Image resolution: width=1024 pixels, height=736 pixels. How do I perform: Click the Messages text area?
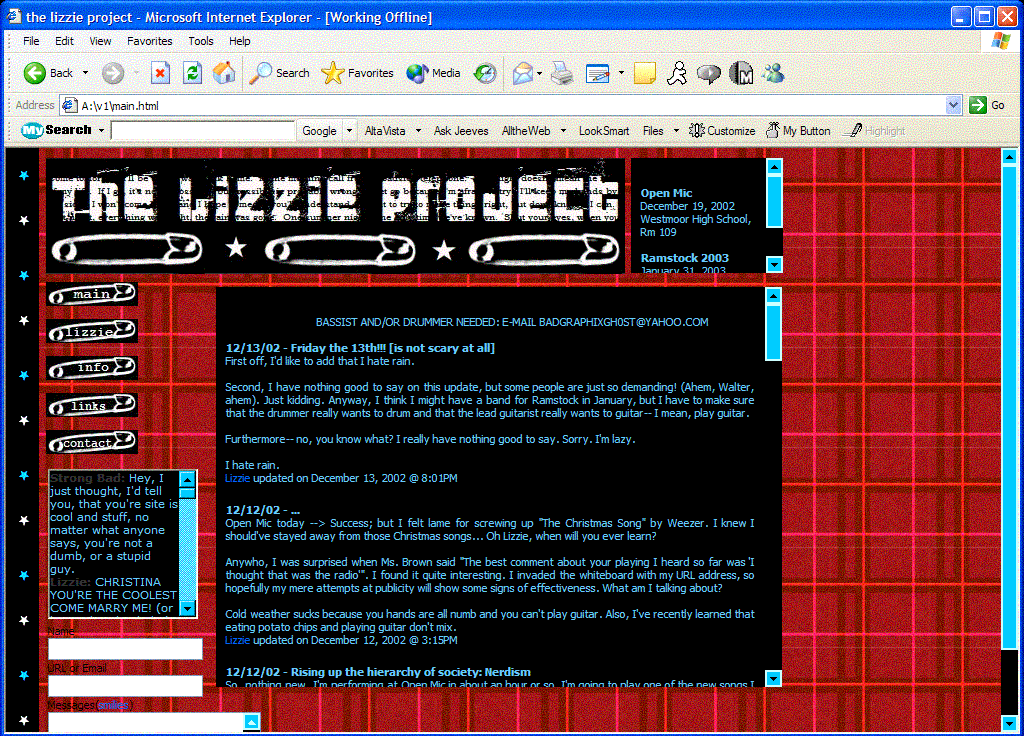click(146, 722)
